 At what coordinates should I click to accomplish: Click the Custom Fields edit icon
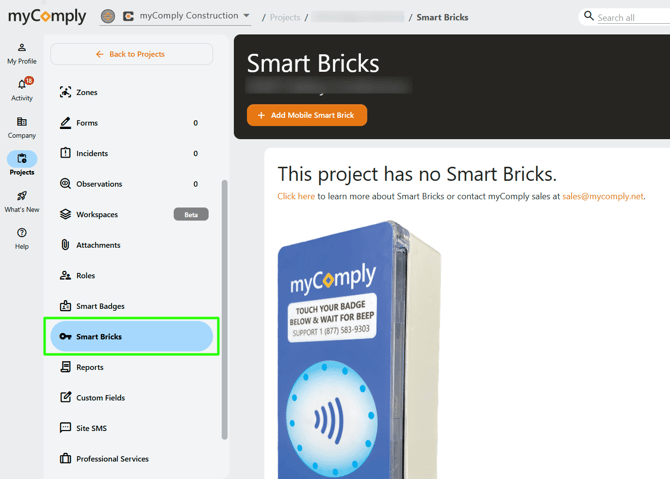click(65, 397)
